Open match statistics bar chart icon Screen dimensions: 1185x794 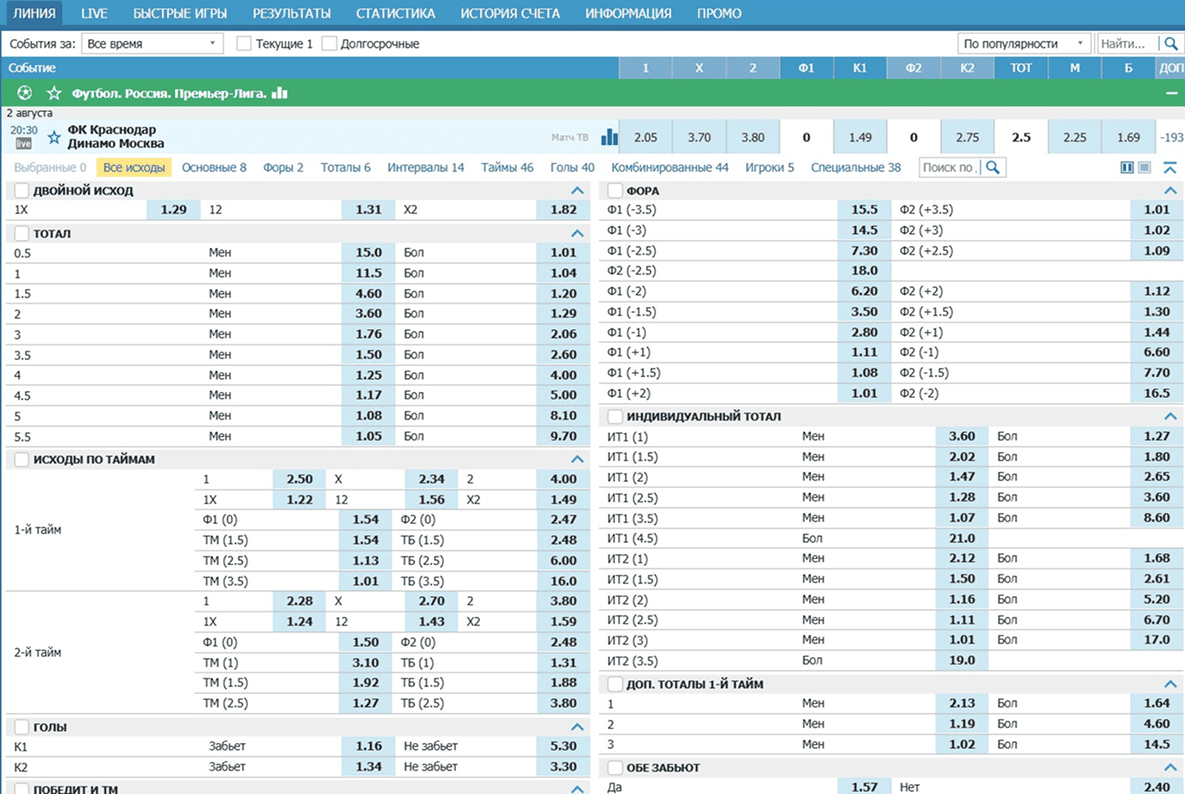pos(609,137)
